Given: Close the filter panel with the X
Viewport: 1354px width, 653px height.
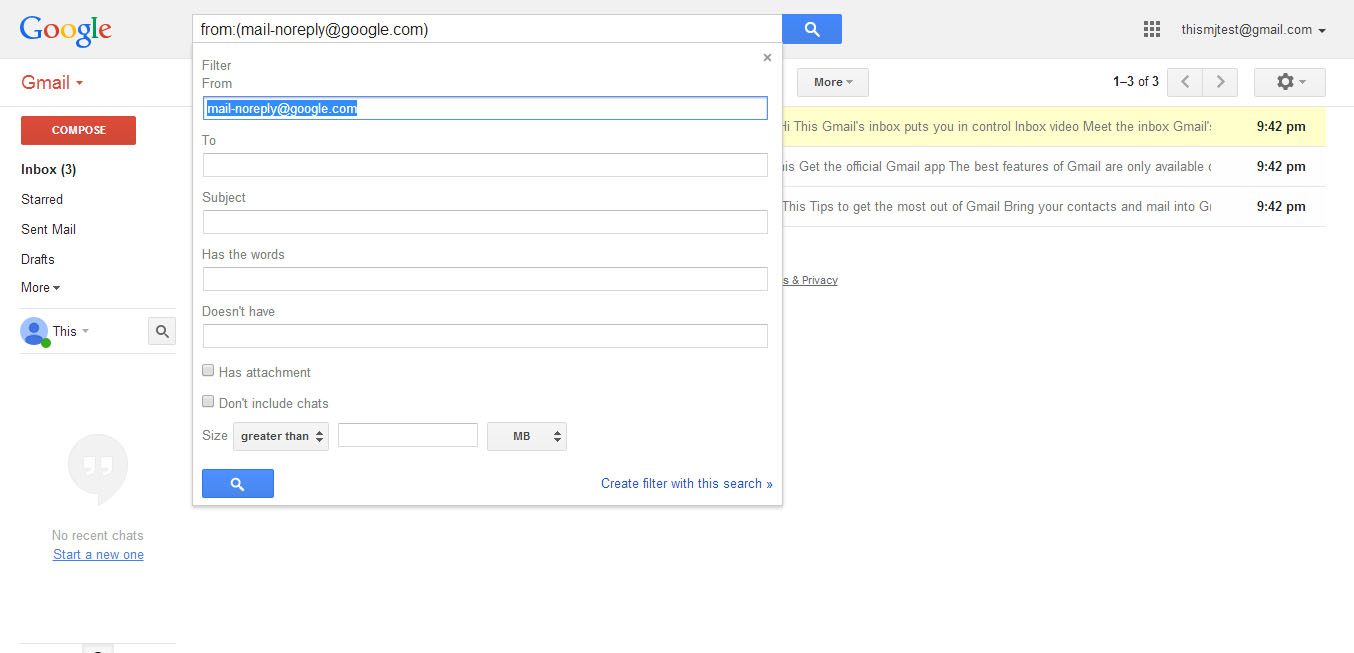Looking at the screenshot, I should 767,57.
